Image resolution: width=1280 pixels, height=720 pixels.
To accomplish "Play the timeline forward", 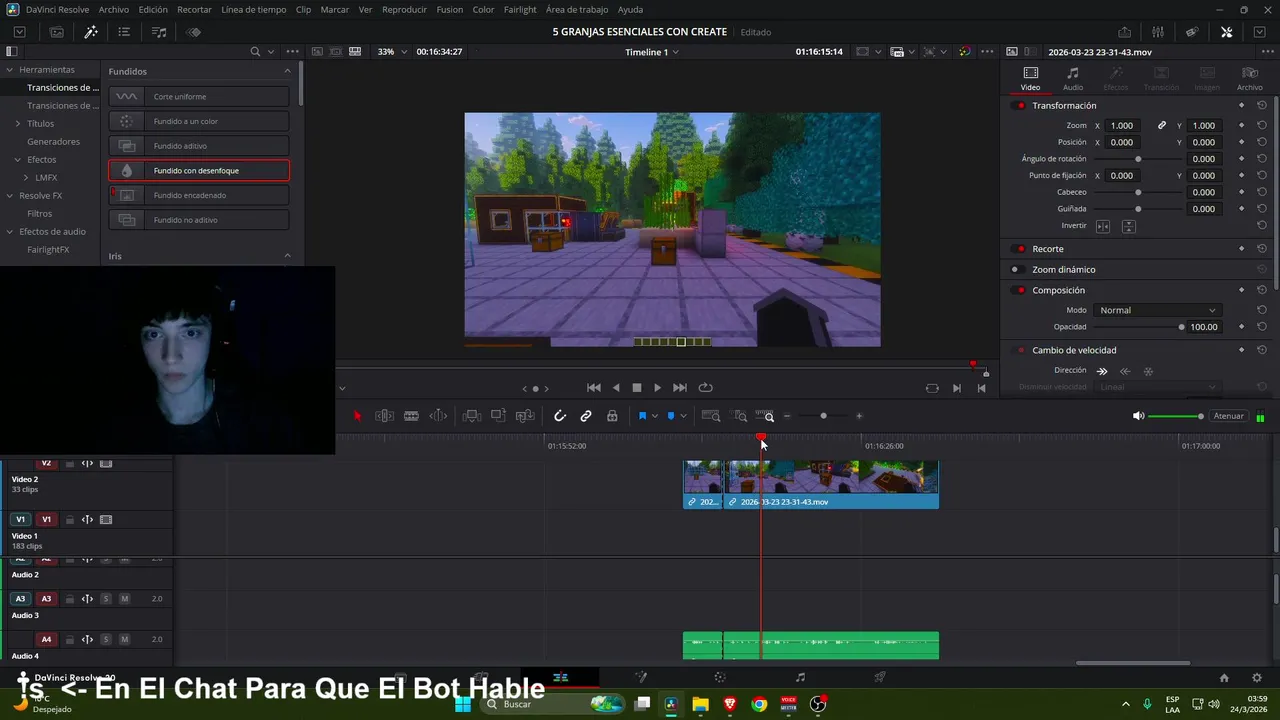I will tap(657, 388).
